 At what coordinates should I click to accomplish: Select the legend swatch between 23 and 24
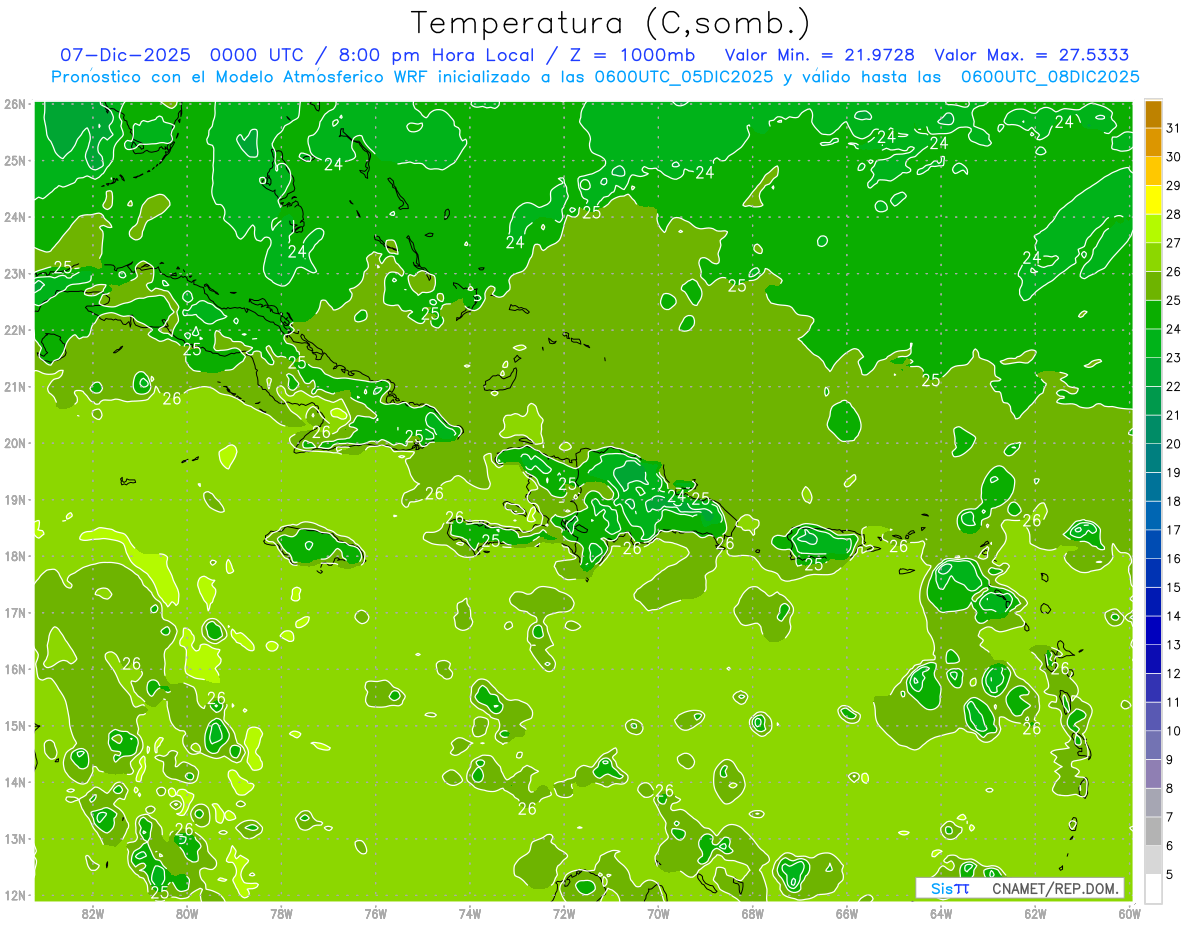(1153, 343)
